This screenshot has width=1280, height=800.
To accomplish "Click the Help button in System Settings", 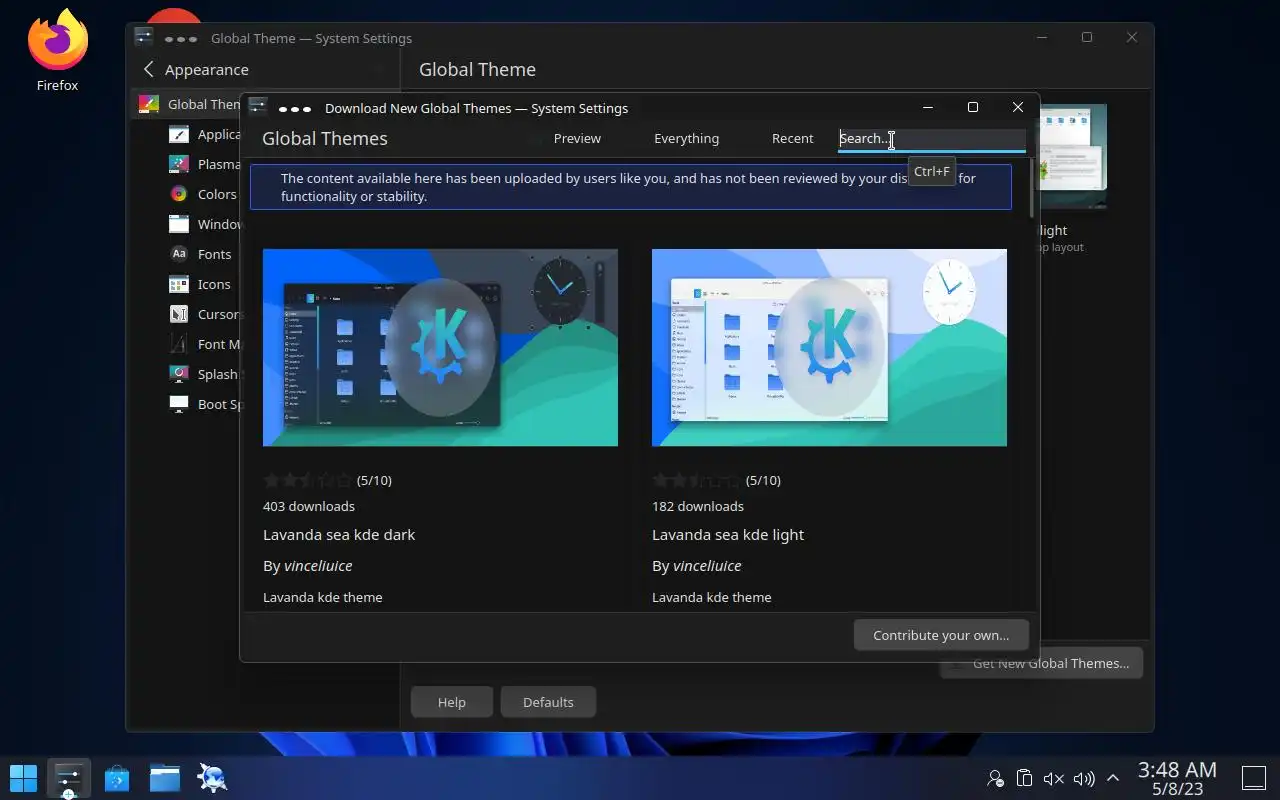I will click(x=452, y=702).
